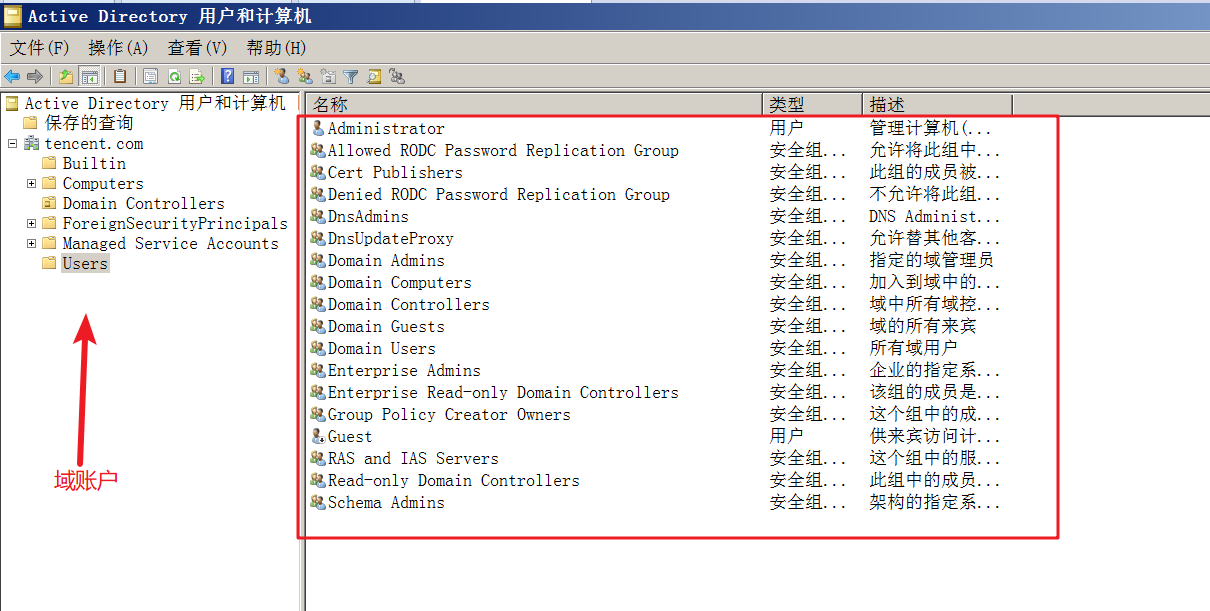Open Help with blue question mark icon
This screenshot has height=611, width=1210.
[228, 76]
